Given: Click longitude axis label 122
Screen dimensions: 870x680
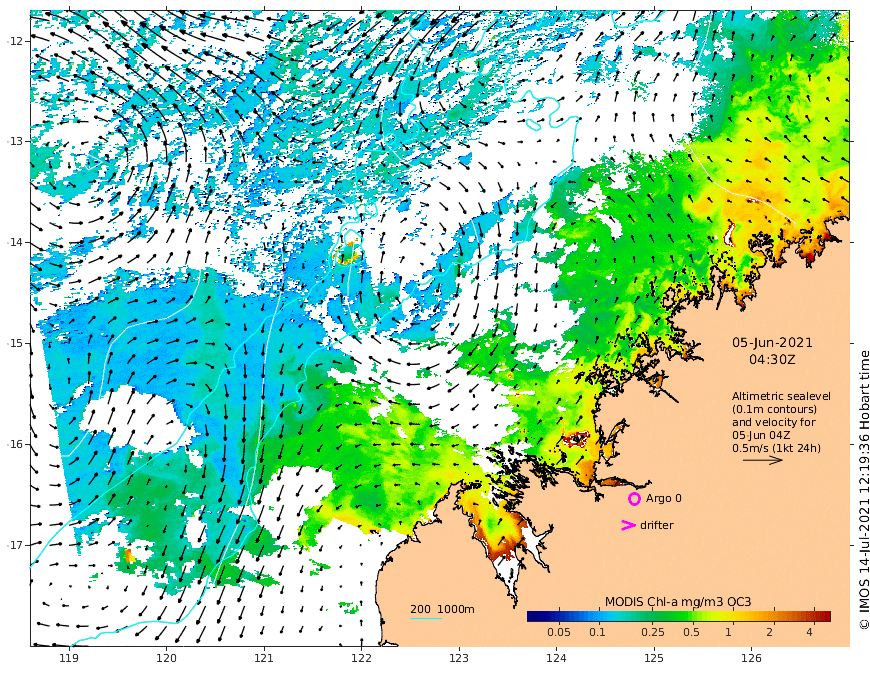Looking at the screenshot, I should tap(361, 658).
